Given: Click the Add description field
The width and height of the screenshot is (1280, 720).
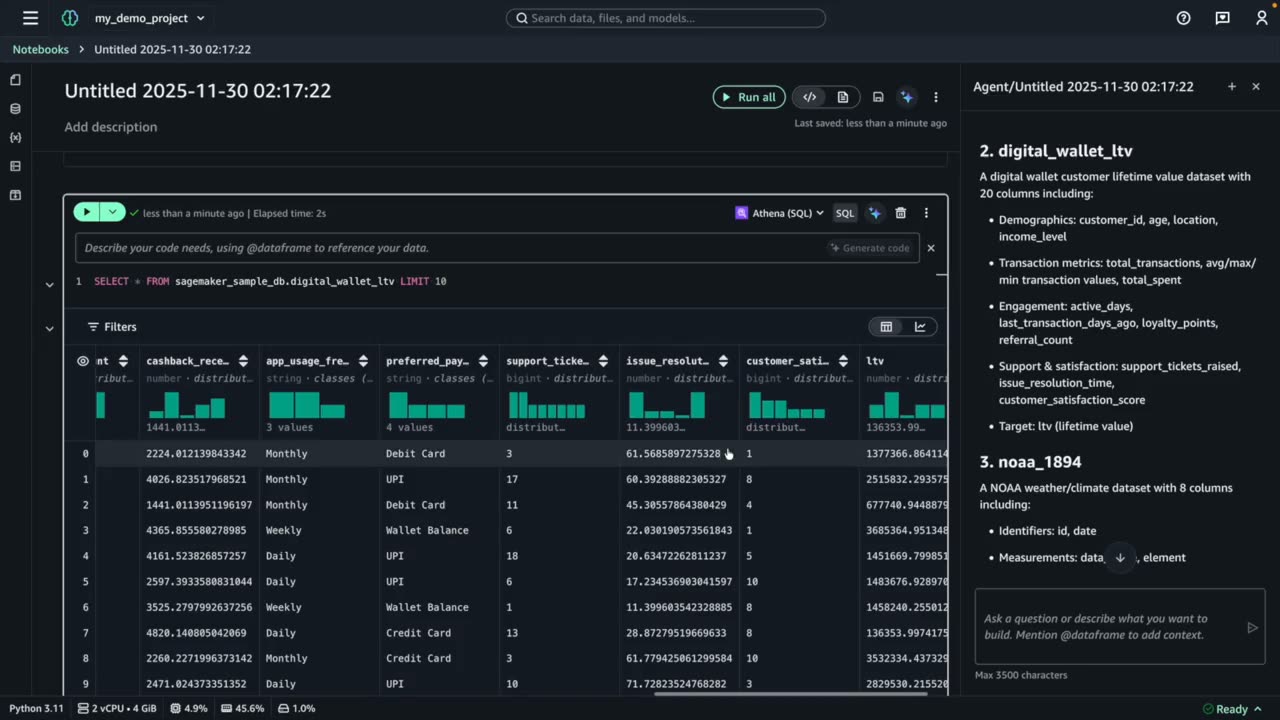Looking at the screenshot, I should click(x=111, y=127).
